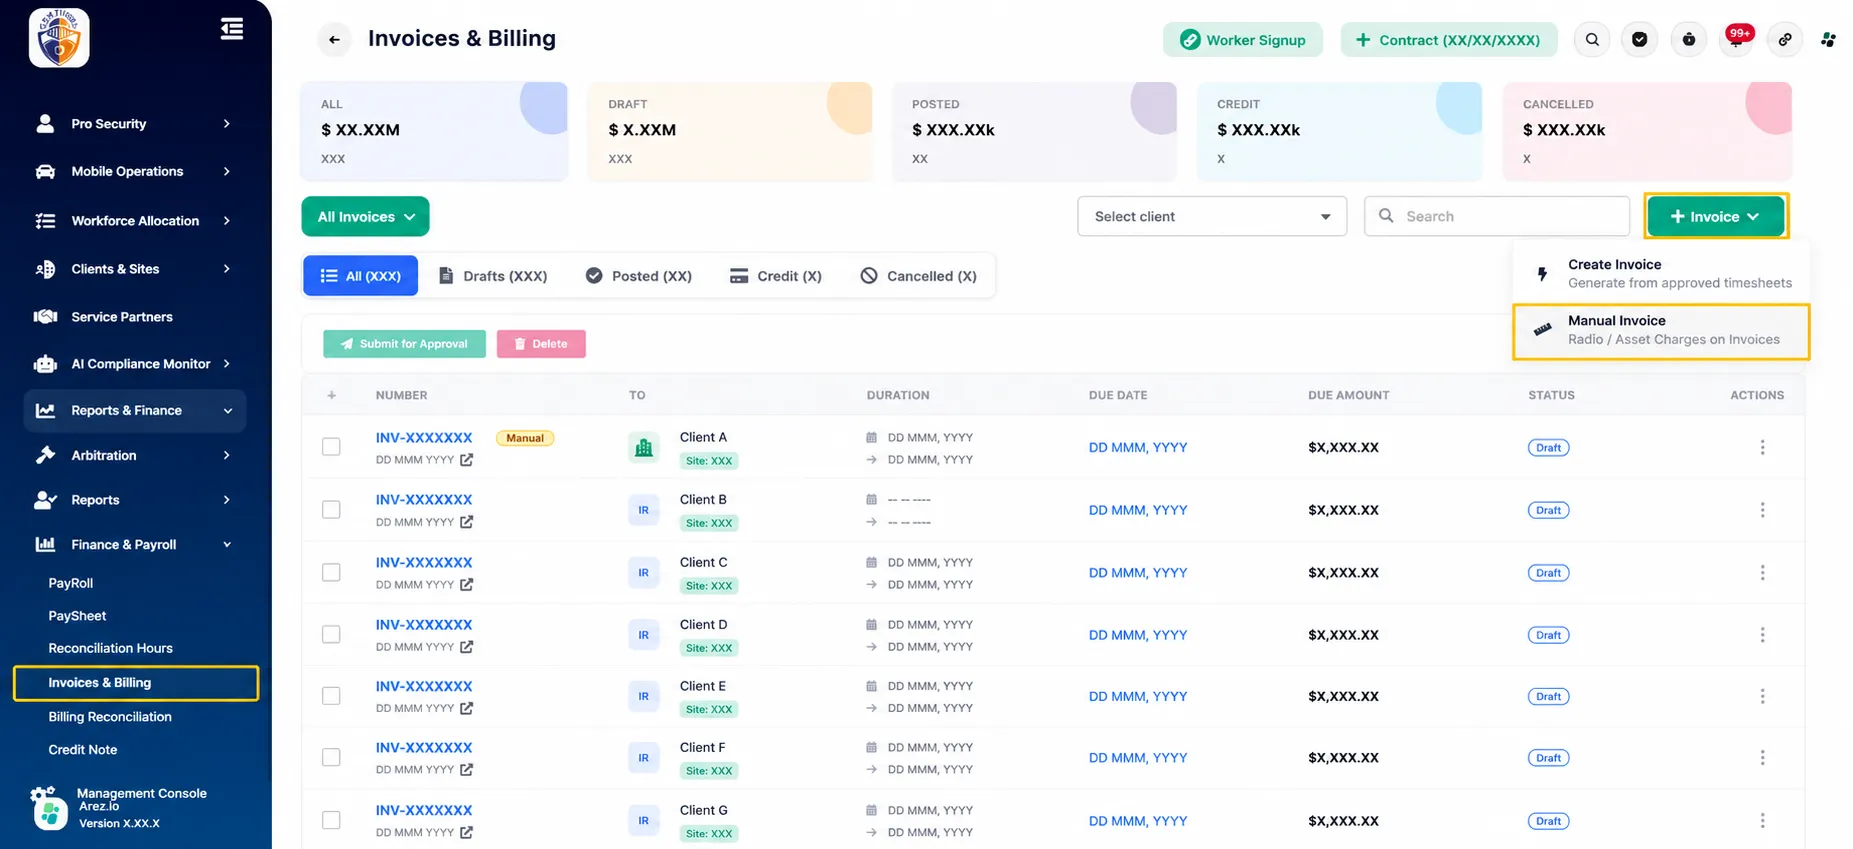Open the All Invoices dropdown
Viewport: 1853px width, 849px height.
click(x=365, y=217)
